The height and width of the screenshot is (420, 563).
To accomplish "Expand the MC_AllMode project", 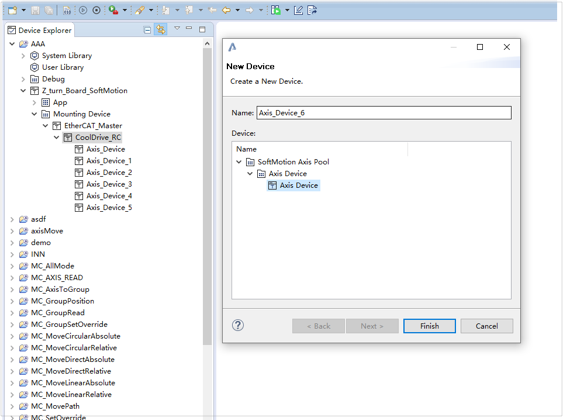I will [x=12, y=266].
